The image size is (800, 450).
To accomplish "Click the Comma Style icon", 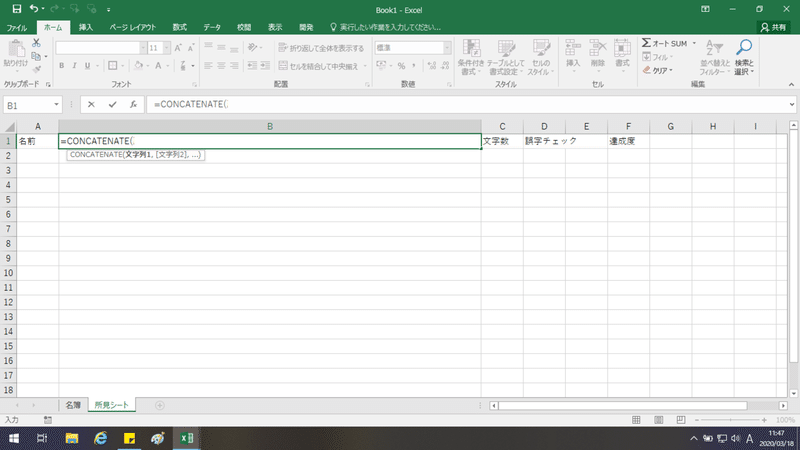I will pyautogui.click(x=414, y=66).
